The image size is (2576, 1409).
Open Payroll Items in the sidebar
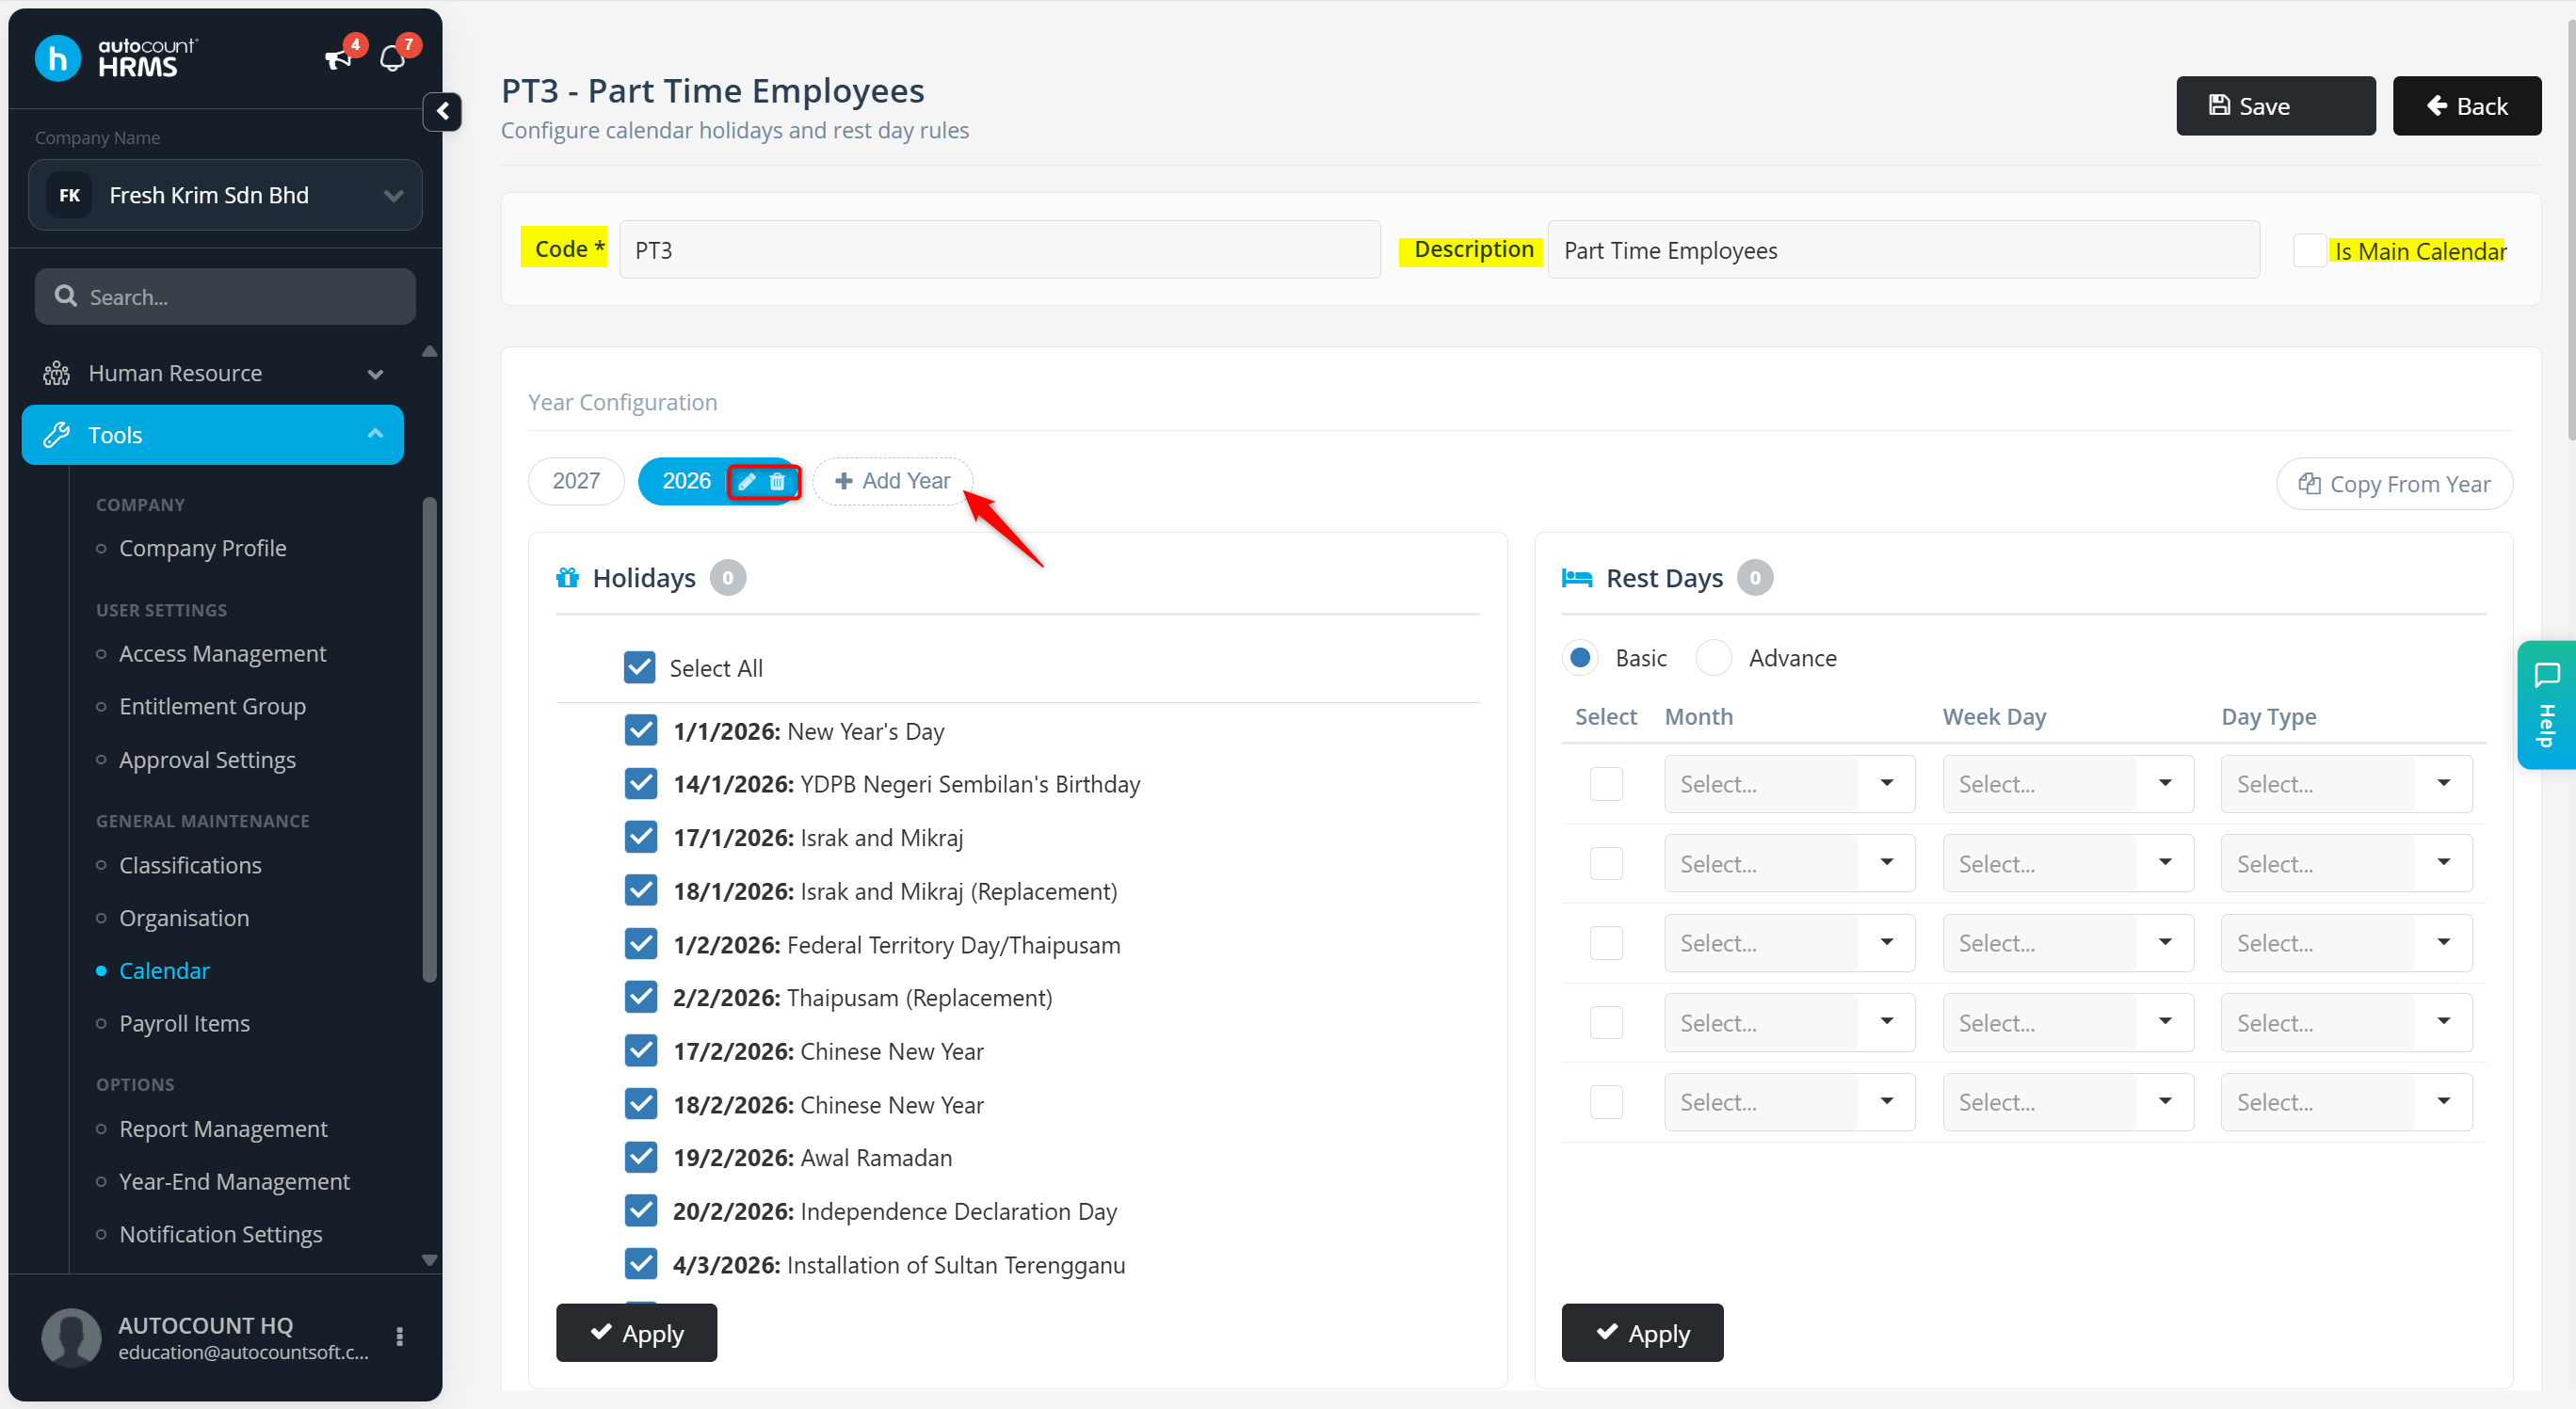[184, 1023]
